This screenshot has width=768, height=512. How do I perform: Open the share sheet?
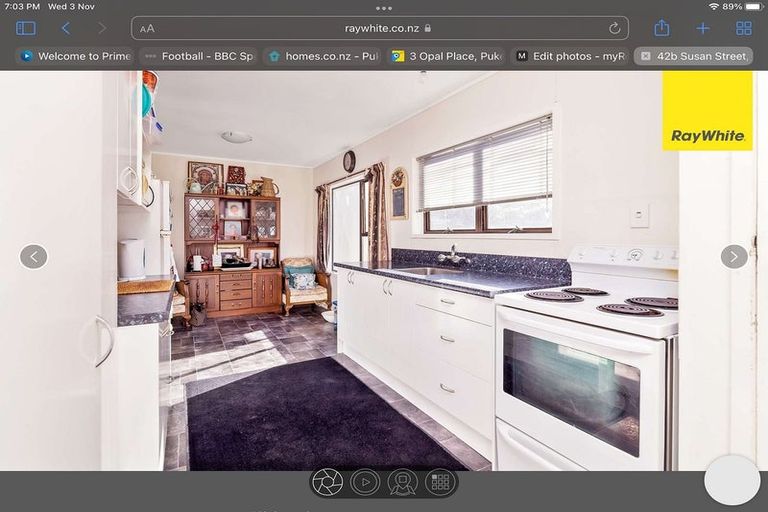(x=661, y=28)
